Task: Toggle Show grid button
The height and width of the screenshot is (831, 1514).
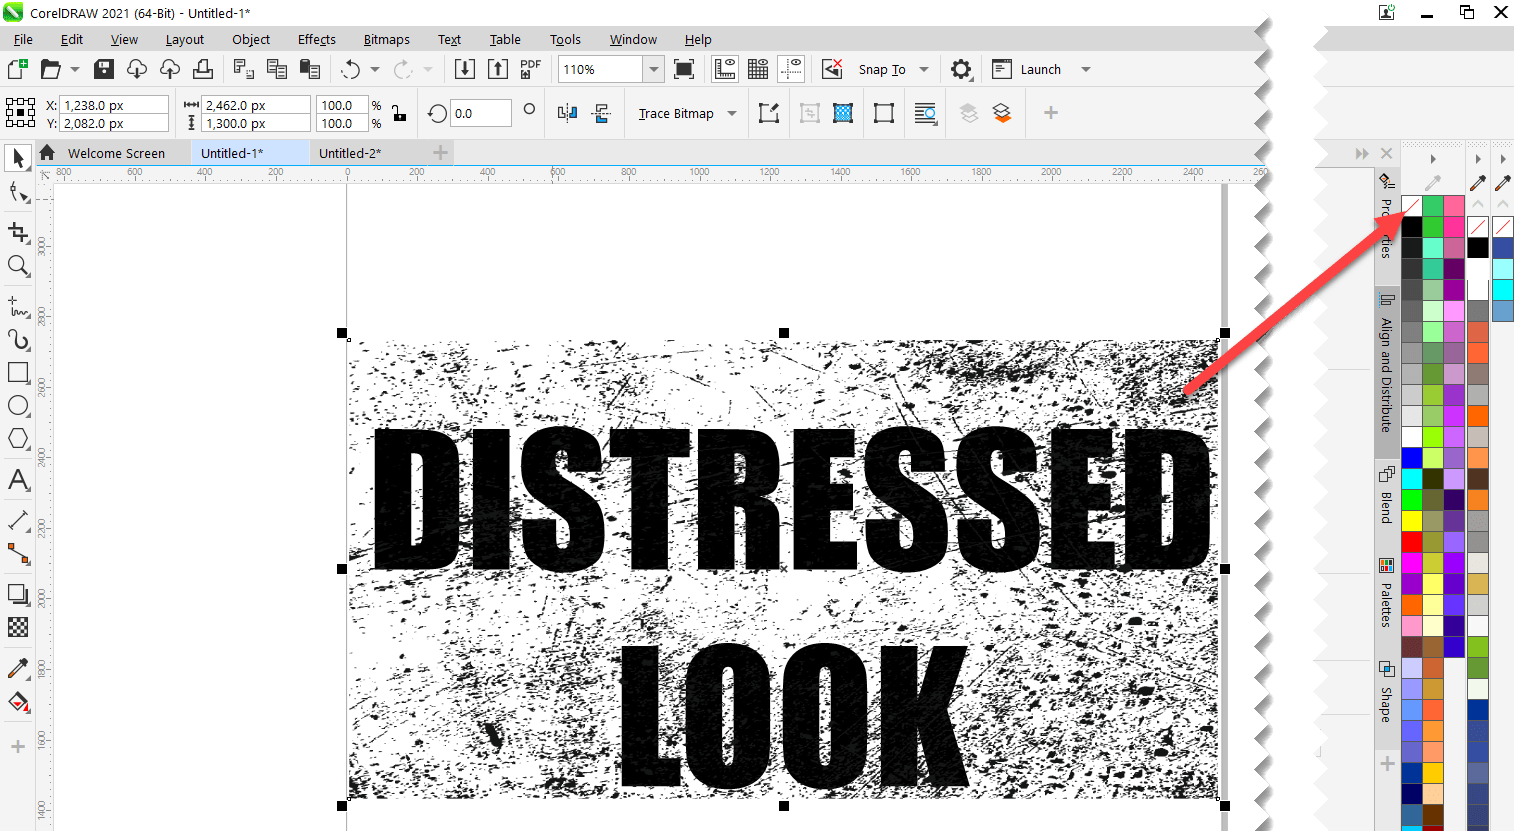Action: [758, 69]
